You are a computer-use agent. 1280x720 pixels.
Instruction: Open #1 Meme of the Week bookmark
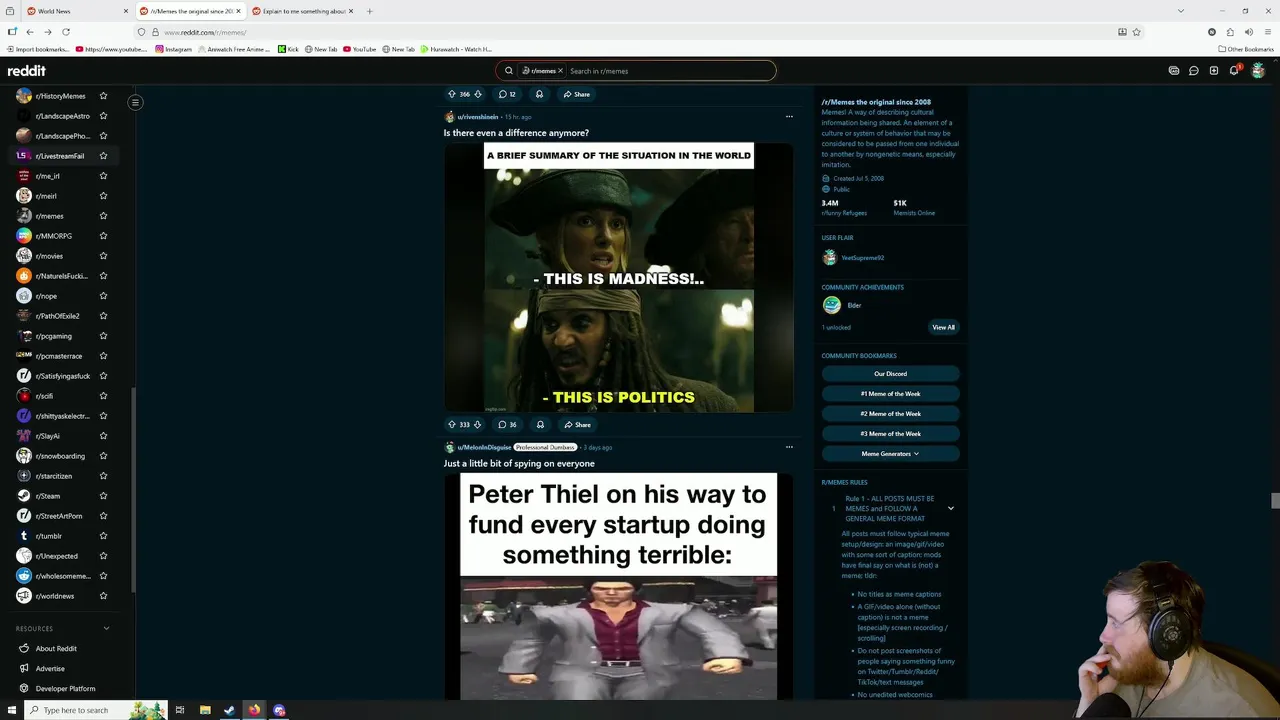[890, 394]
